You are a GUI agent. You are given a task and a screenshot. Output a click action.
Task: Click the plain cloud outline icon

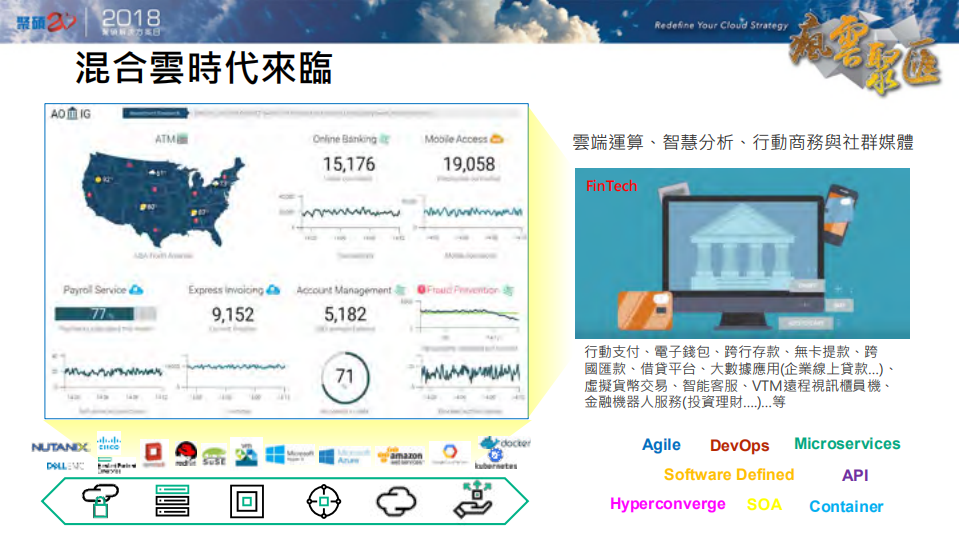tap(396, 502)
